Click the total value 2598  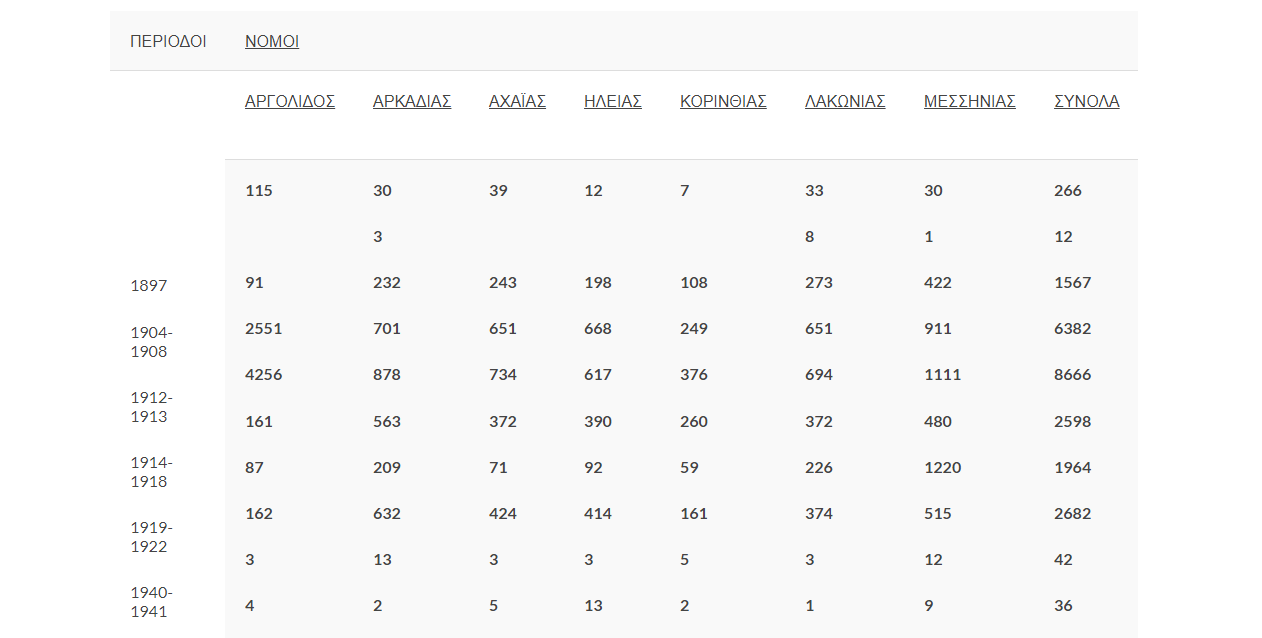tap(1073, 422)
